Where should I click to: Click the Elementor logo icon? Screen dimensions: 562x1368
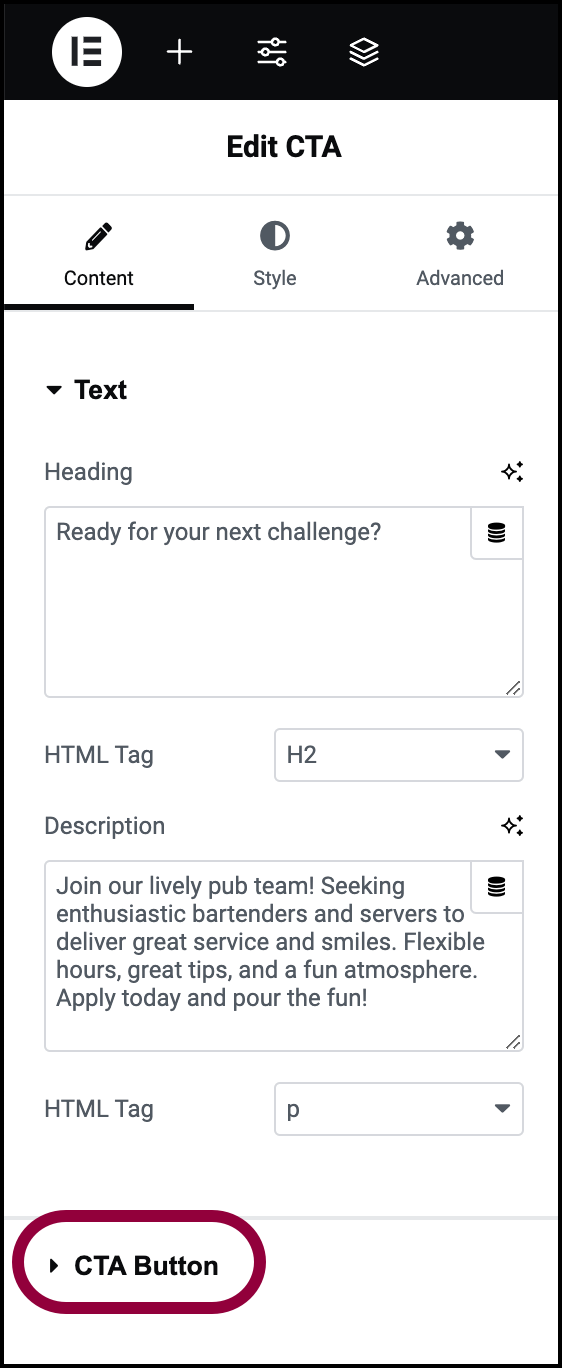[87, 52]
